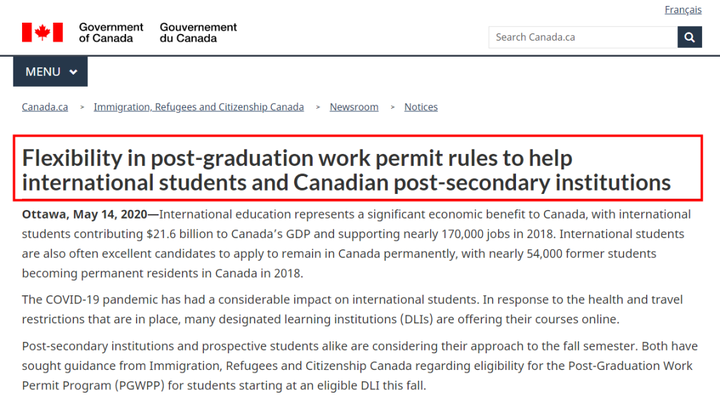The height and width of the screenshot is (398, 720).
Task: Open the MENU button
Action: pos(51,72)
